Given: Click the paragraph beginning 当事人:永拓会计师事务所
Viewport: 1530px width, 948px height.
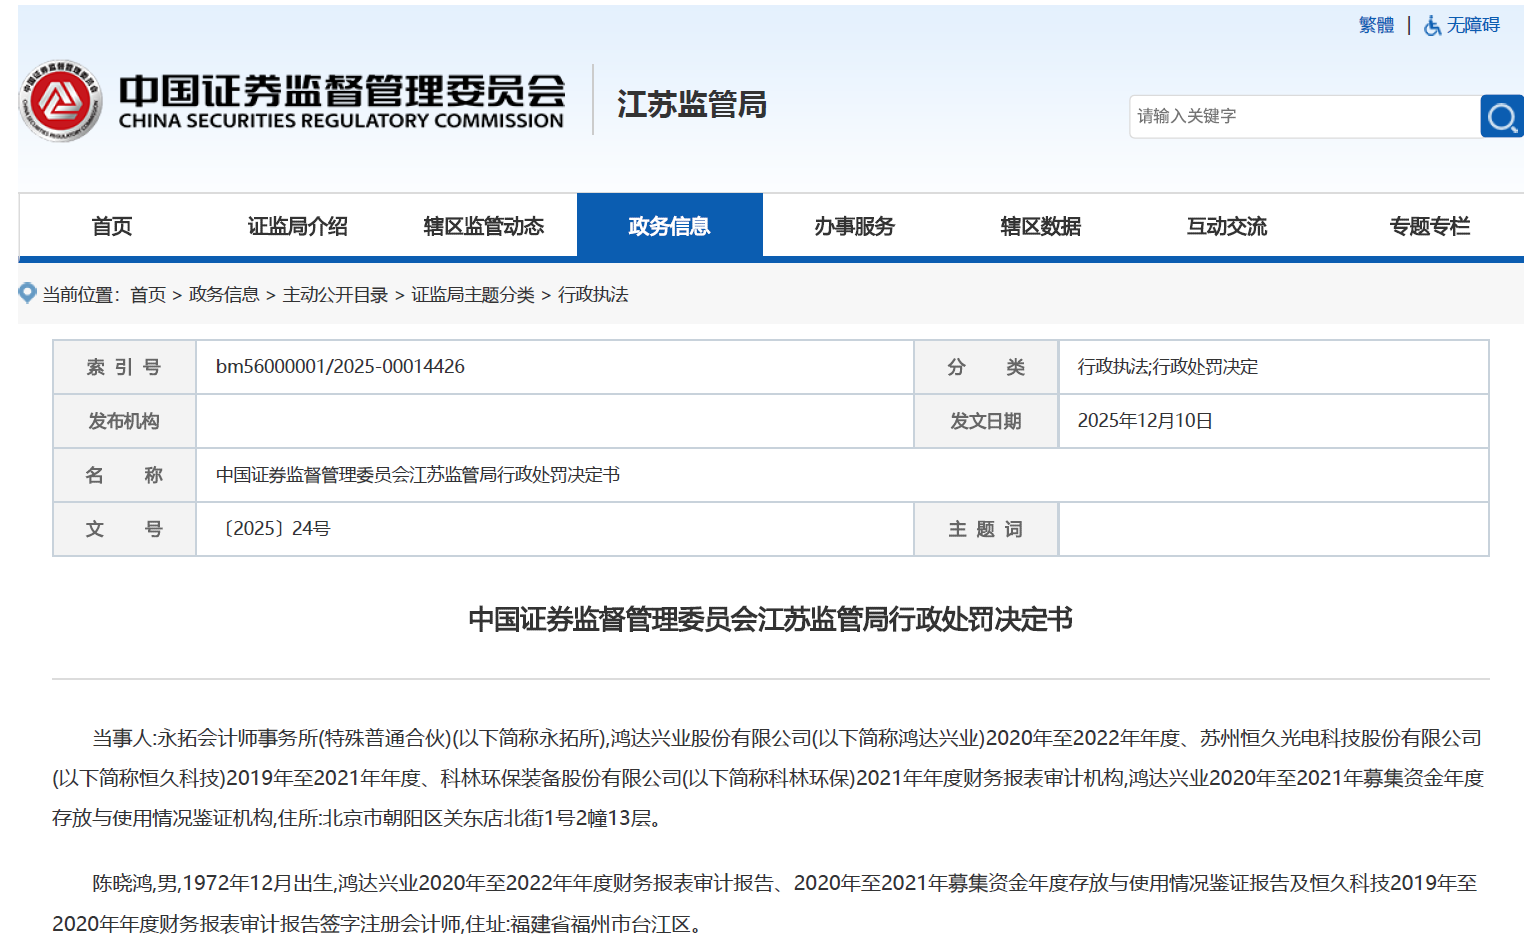Looking at the screenshot, I should [x=770, y=778].
